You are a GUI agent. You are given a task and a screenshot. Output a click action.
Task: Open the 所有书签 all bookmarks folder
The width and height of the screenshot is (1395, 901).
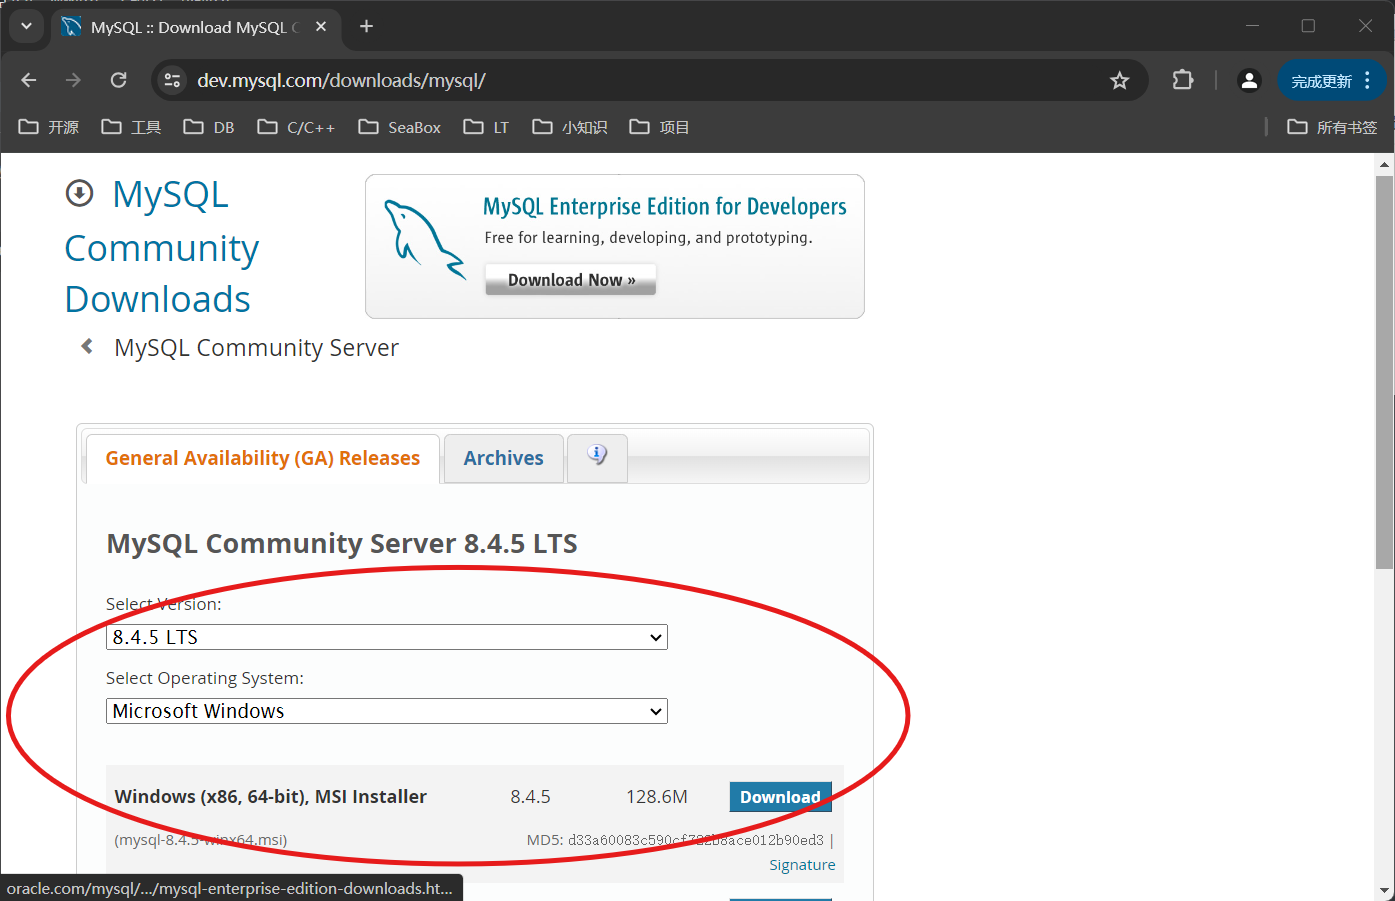tap(1333, 127)
